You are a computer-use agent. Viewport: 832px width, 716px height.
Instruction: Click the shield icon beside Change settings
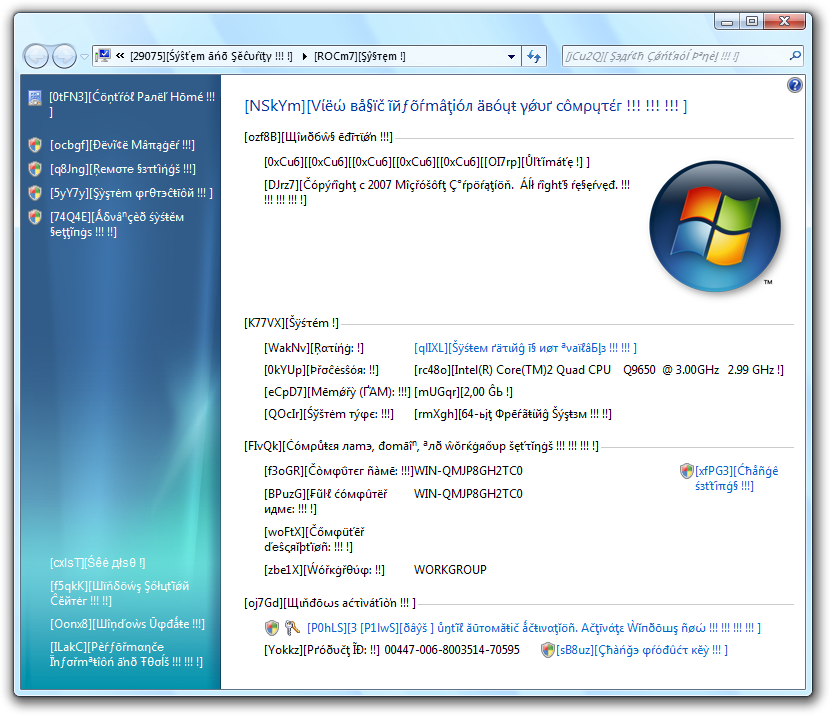coord(687,471)
